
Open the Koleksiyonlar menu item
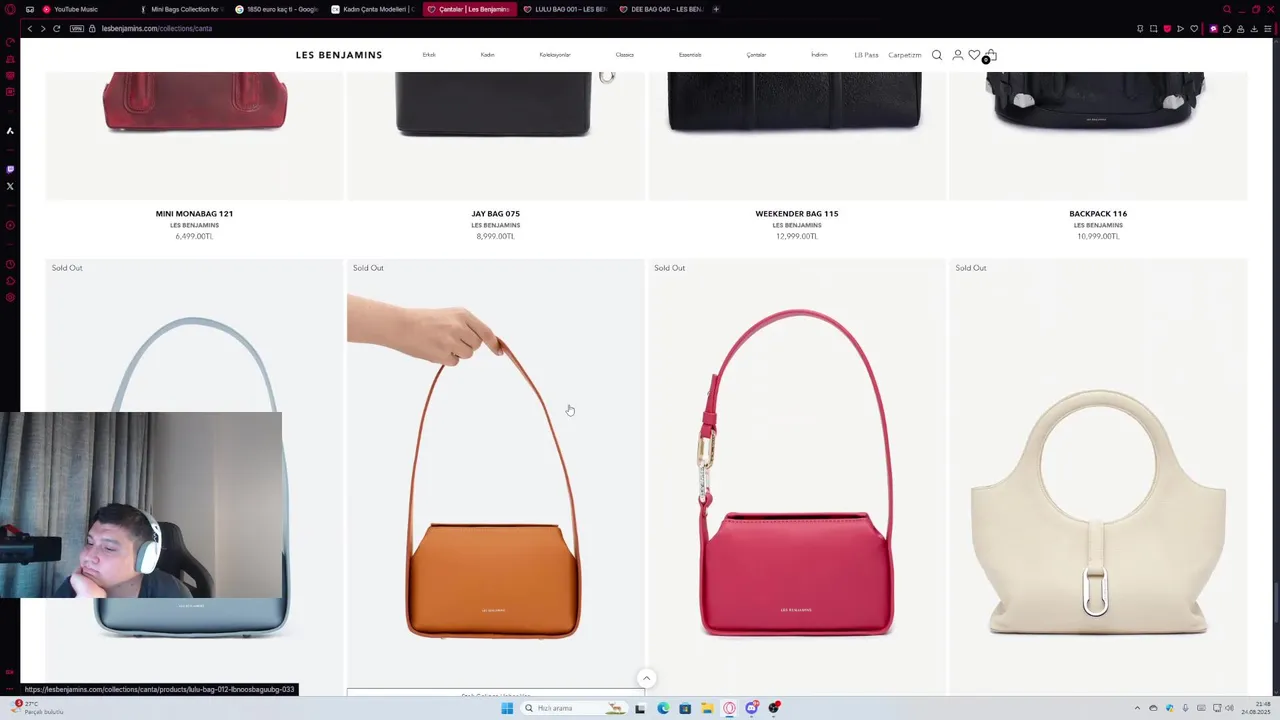pos(555,55)
